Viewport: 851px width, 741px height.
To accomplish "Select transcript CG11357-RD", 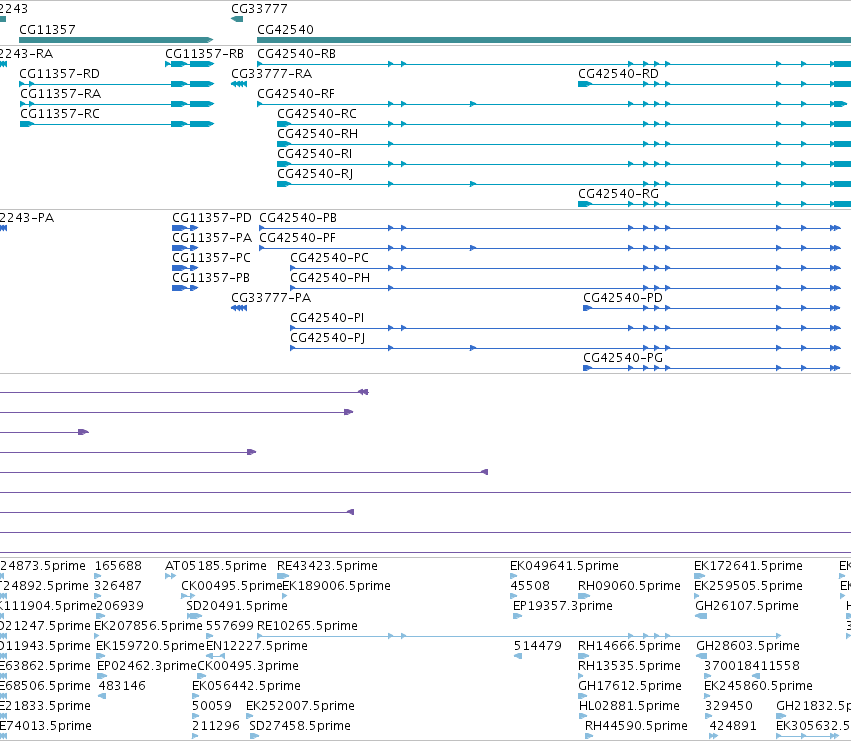I will click(x=60, y=74).
